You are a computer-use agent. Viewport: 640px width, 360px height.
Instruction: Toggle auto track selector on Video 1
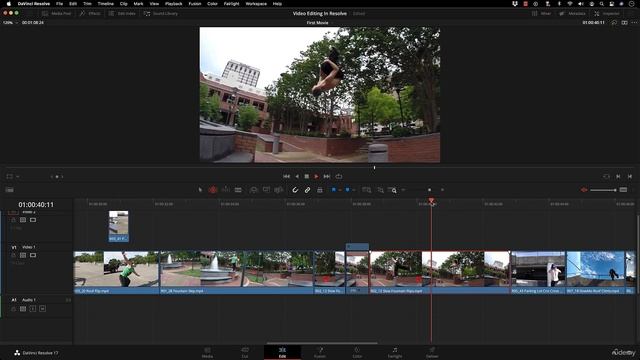tap(23, 255)
